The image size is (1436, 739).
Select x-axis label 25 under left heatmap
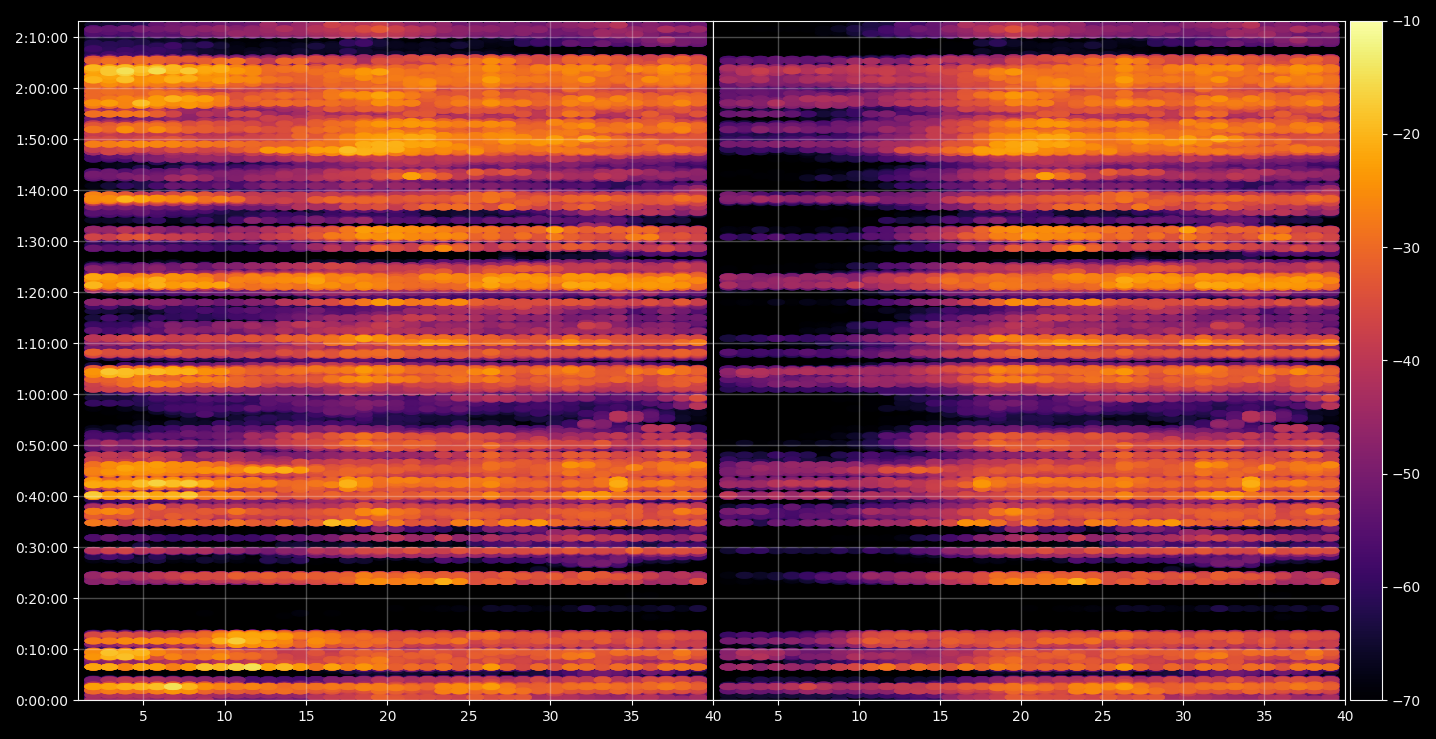pyautogui.click(x=469, y=716)
